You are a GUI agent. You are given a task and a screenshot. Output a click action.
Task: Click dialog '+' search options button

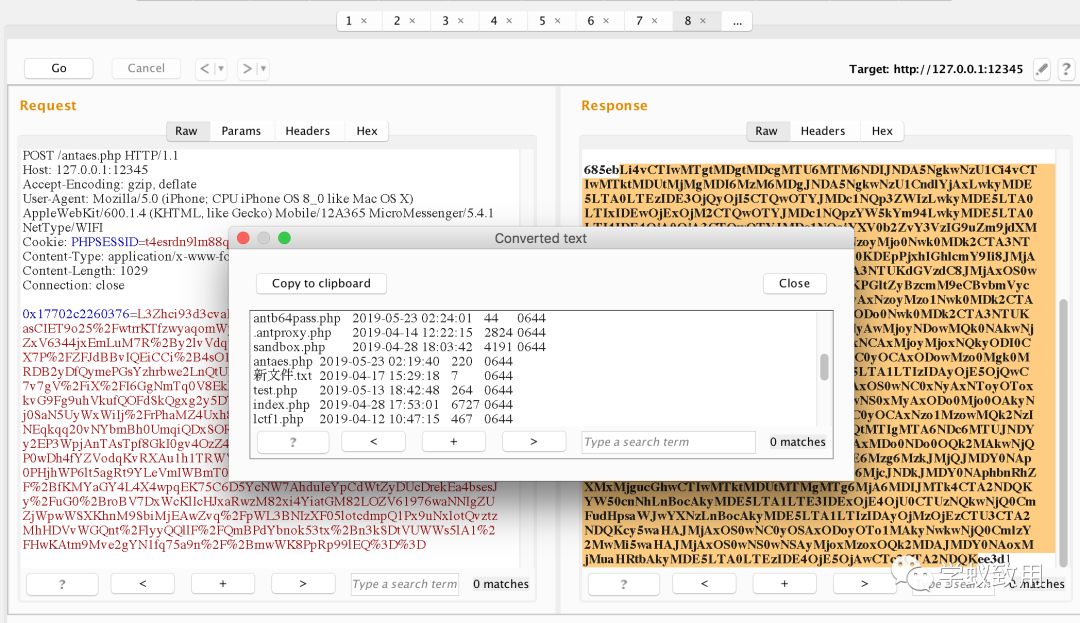(x=453, y=442)
